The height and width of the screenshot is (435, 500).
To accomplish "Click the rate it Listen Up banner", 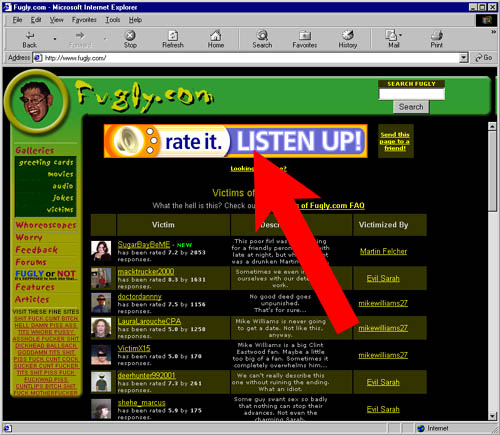I will (x=236, y=141).
